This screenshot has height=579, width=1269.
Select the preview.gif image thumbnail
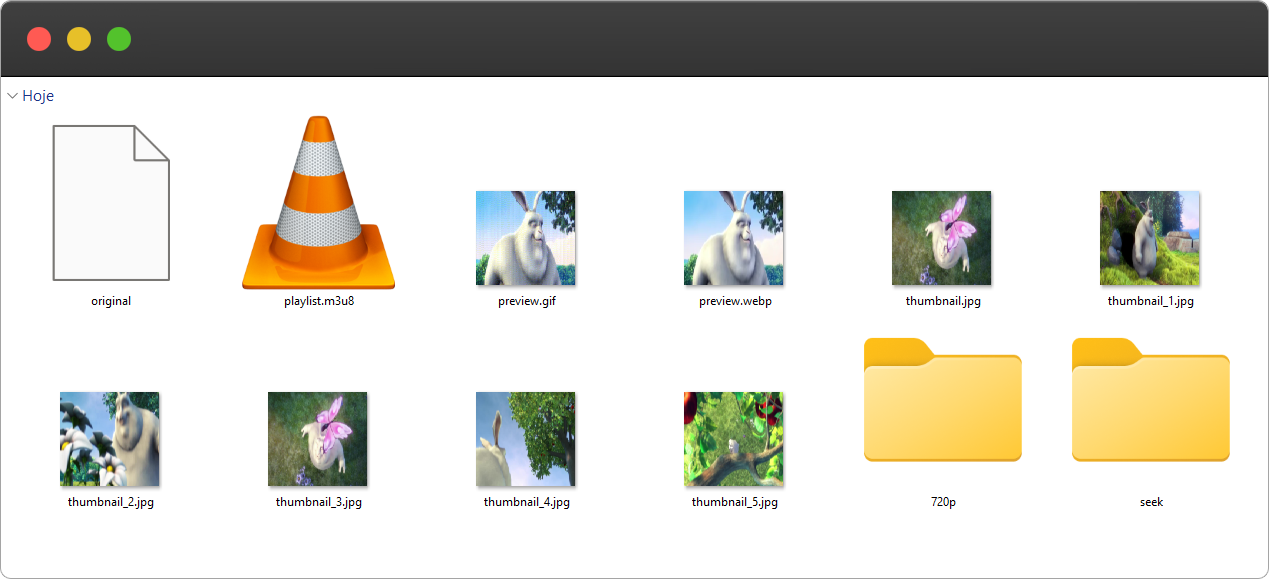(526, 238)
